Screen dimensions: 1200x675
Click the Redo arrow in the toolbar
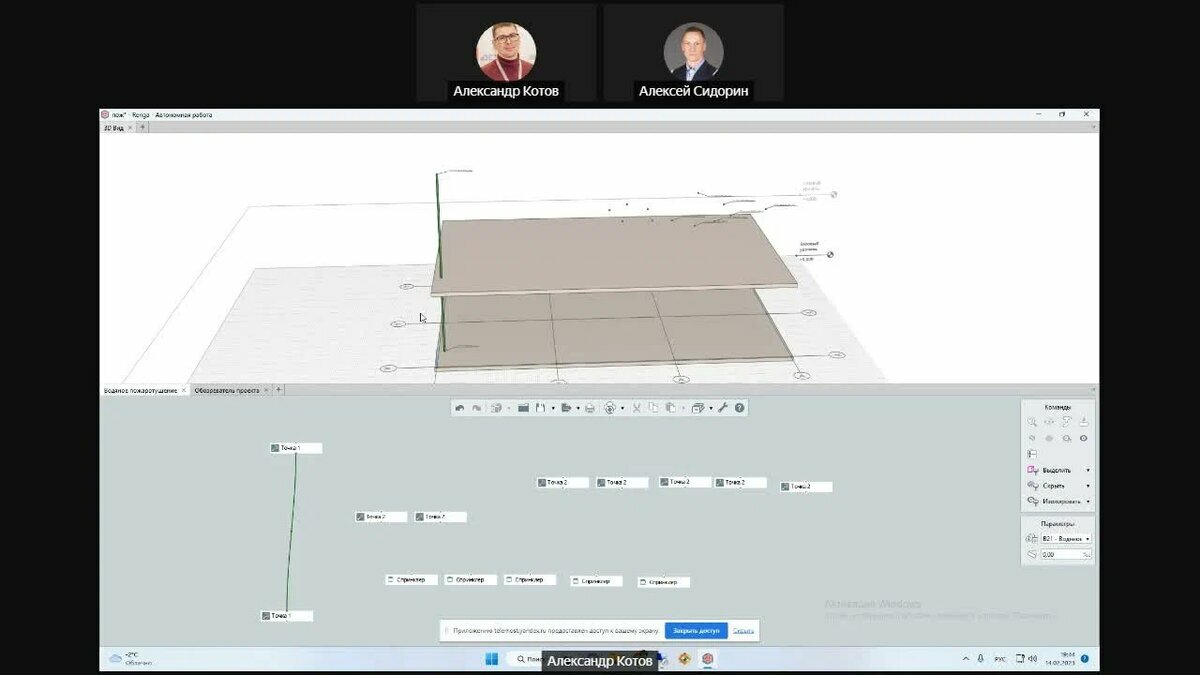click(x=476, y=408)
